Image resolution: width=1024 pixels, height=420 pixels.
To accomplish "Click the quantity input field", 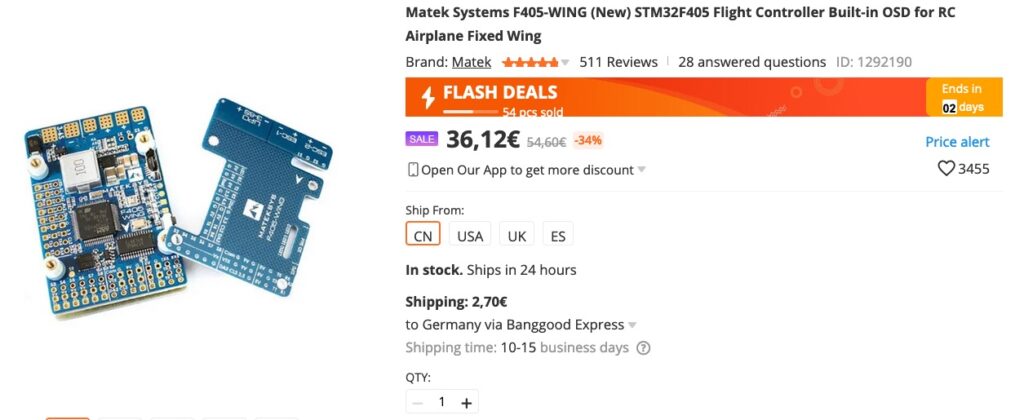I will pyautogui.click(x=442, y=402).
